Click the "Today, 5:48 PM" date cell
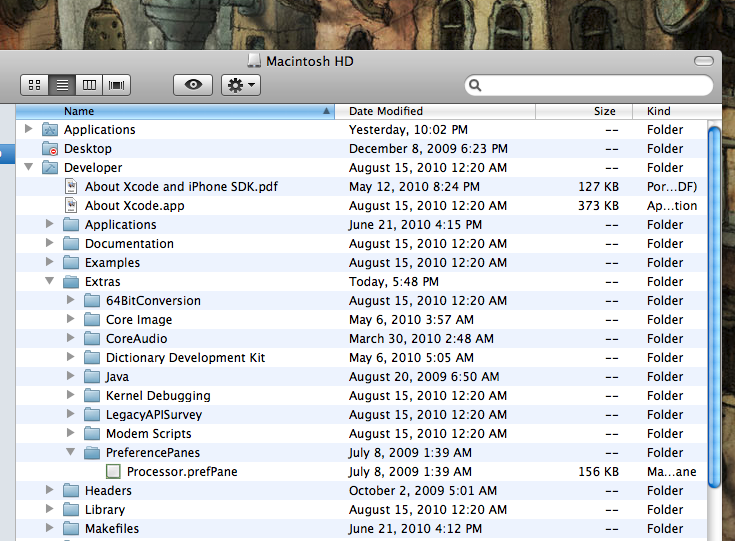This screenshot has width=735, height=541. (394, 282)
